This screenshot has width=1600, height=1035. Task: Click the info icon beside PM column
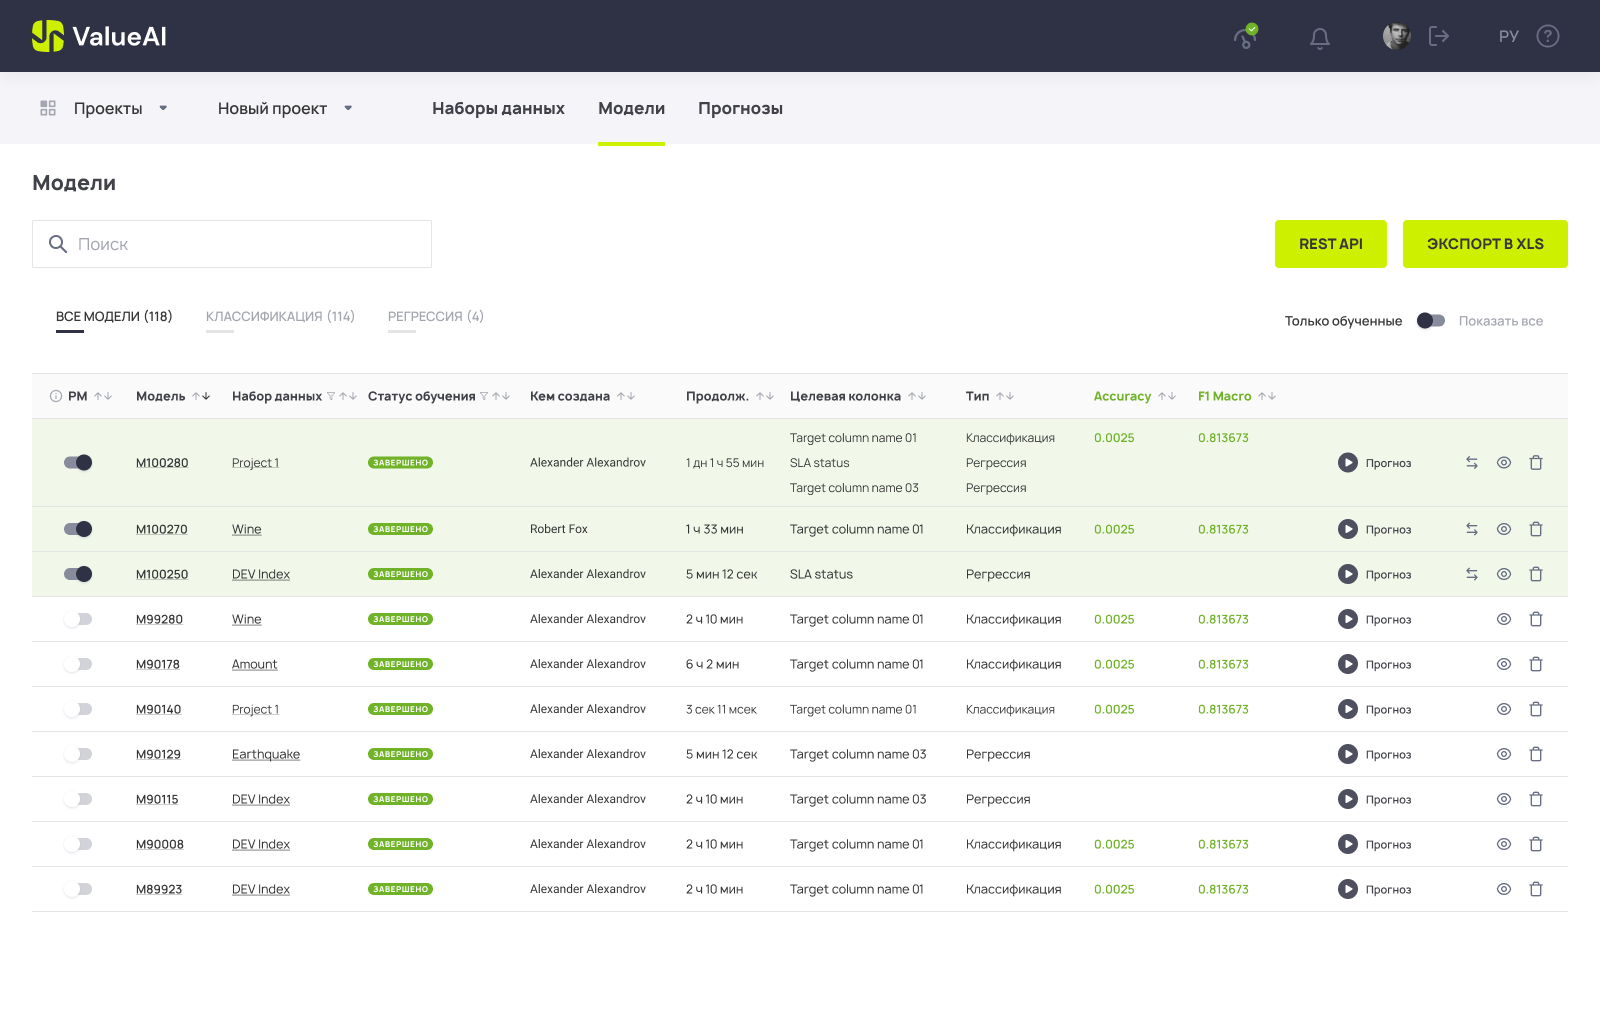56,397
